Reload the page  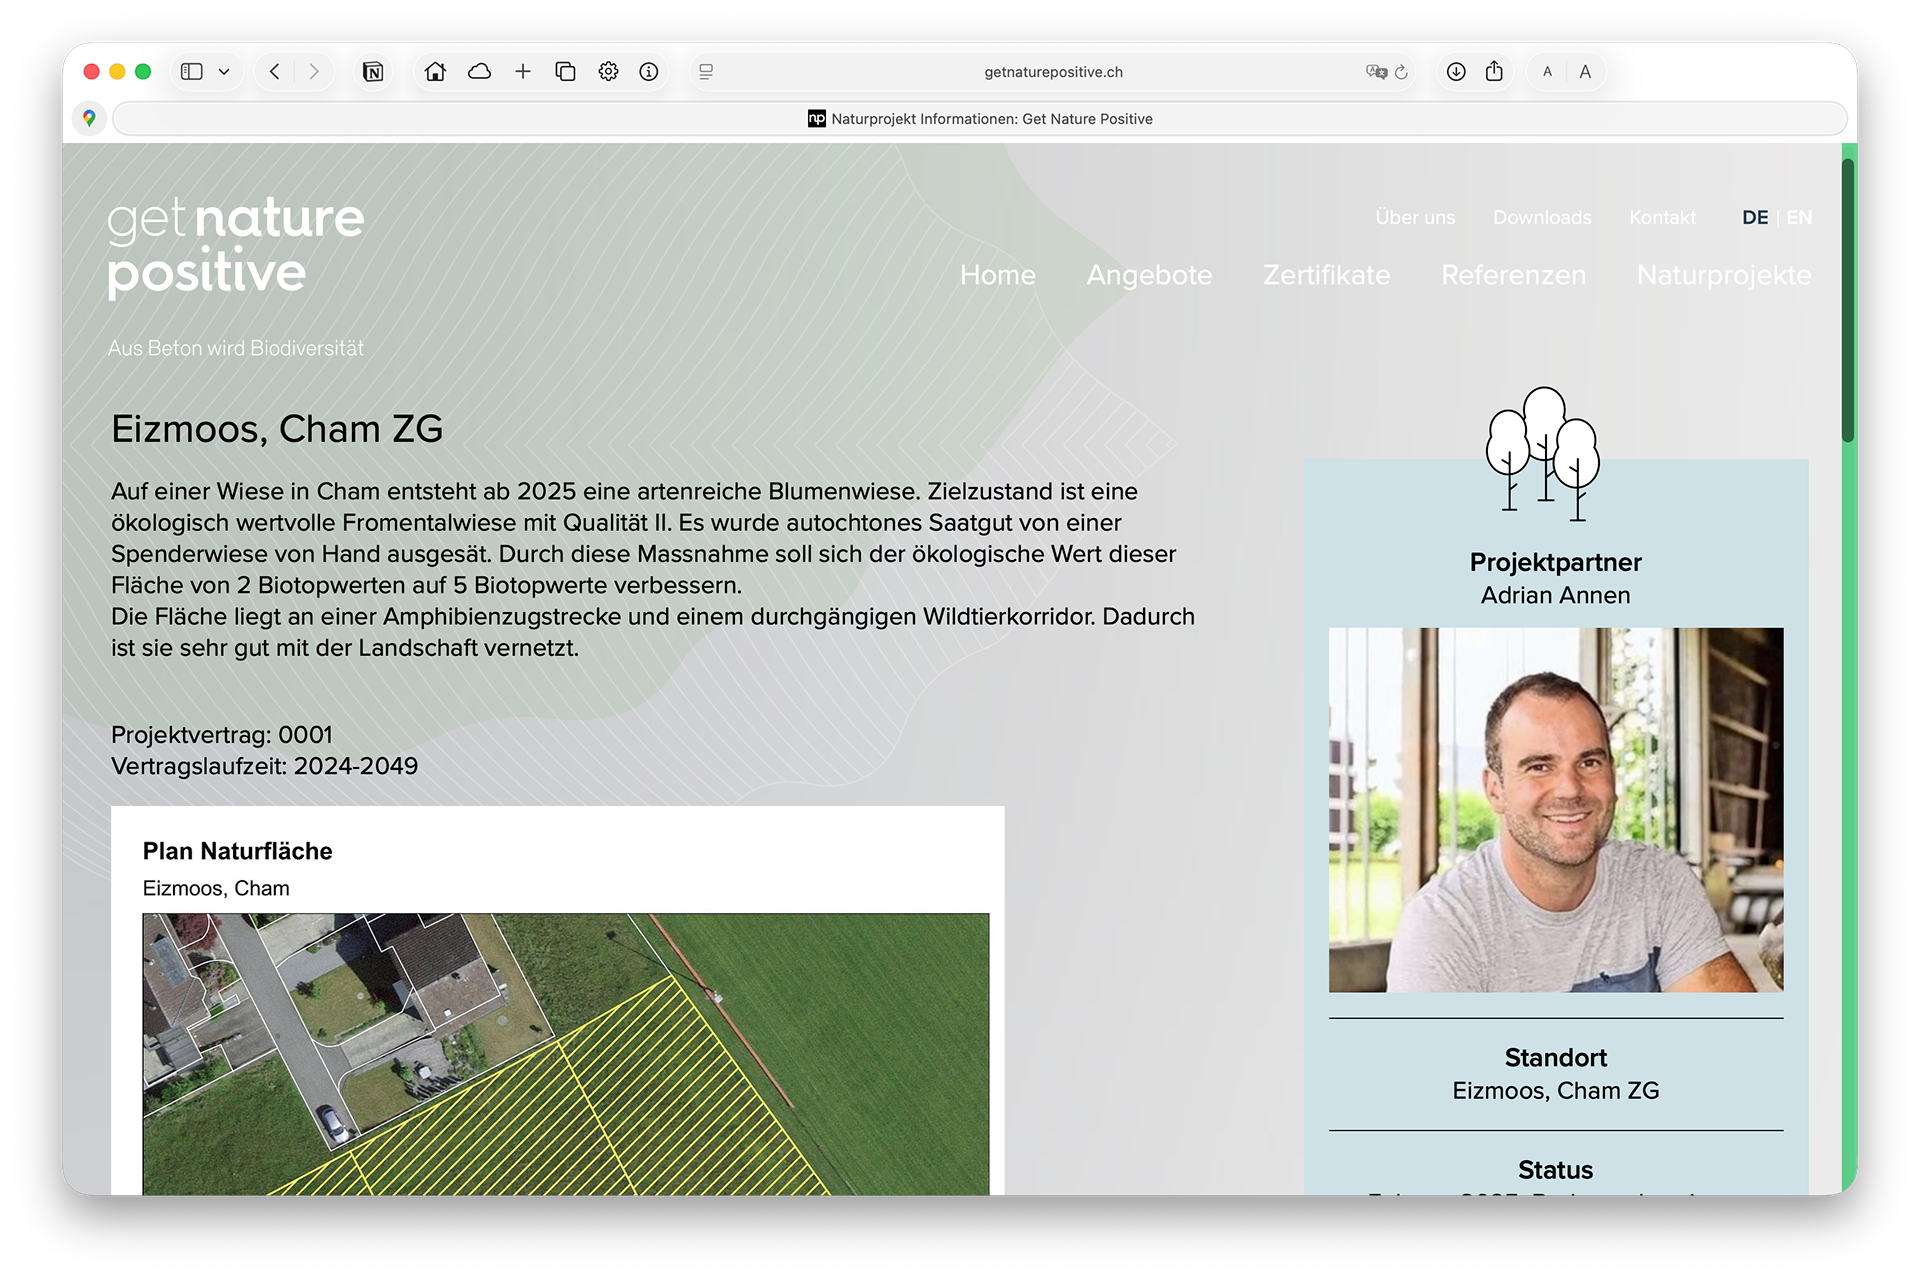tap(1402, 71)
